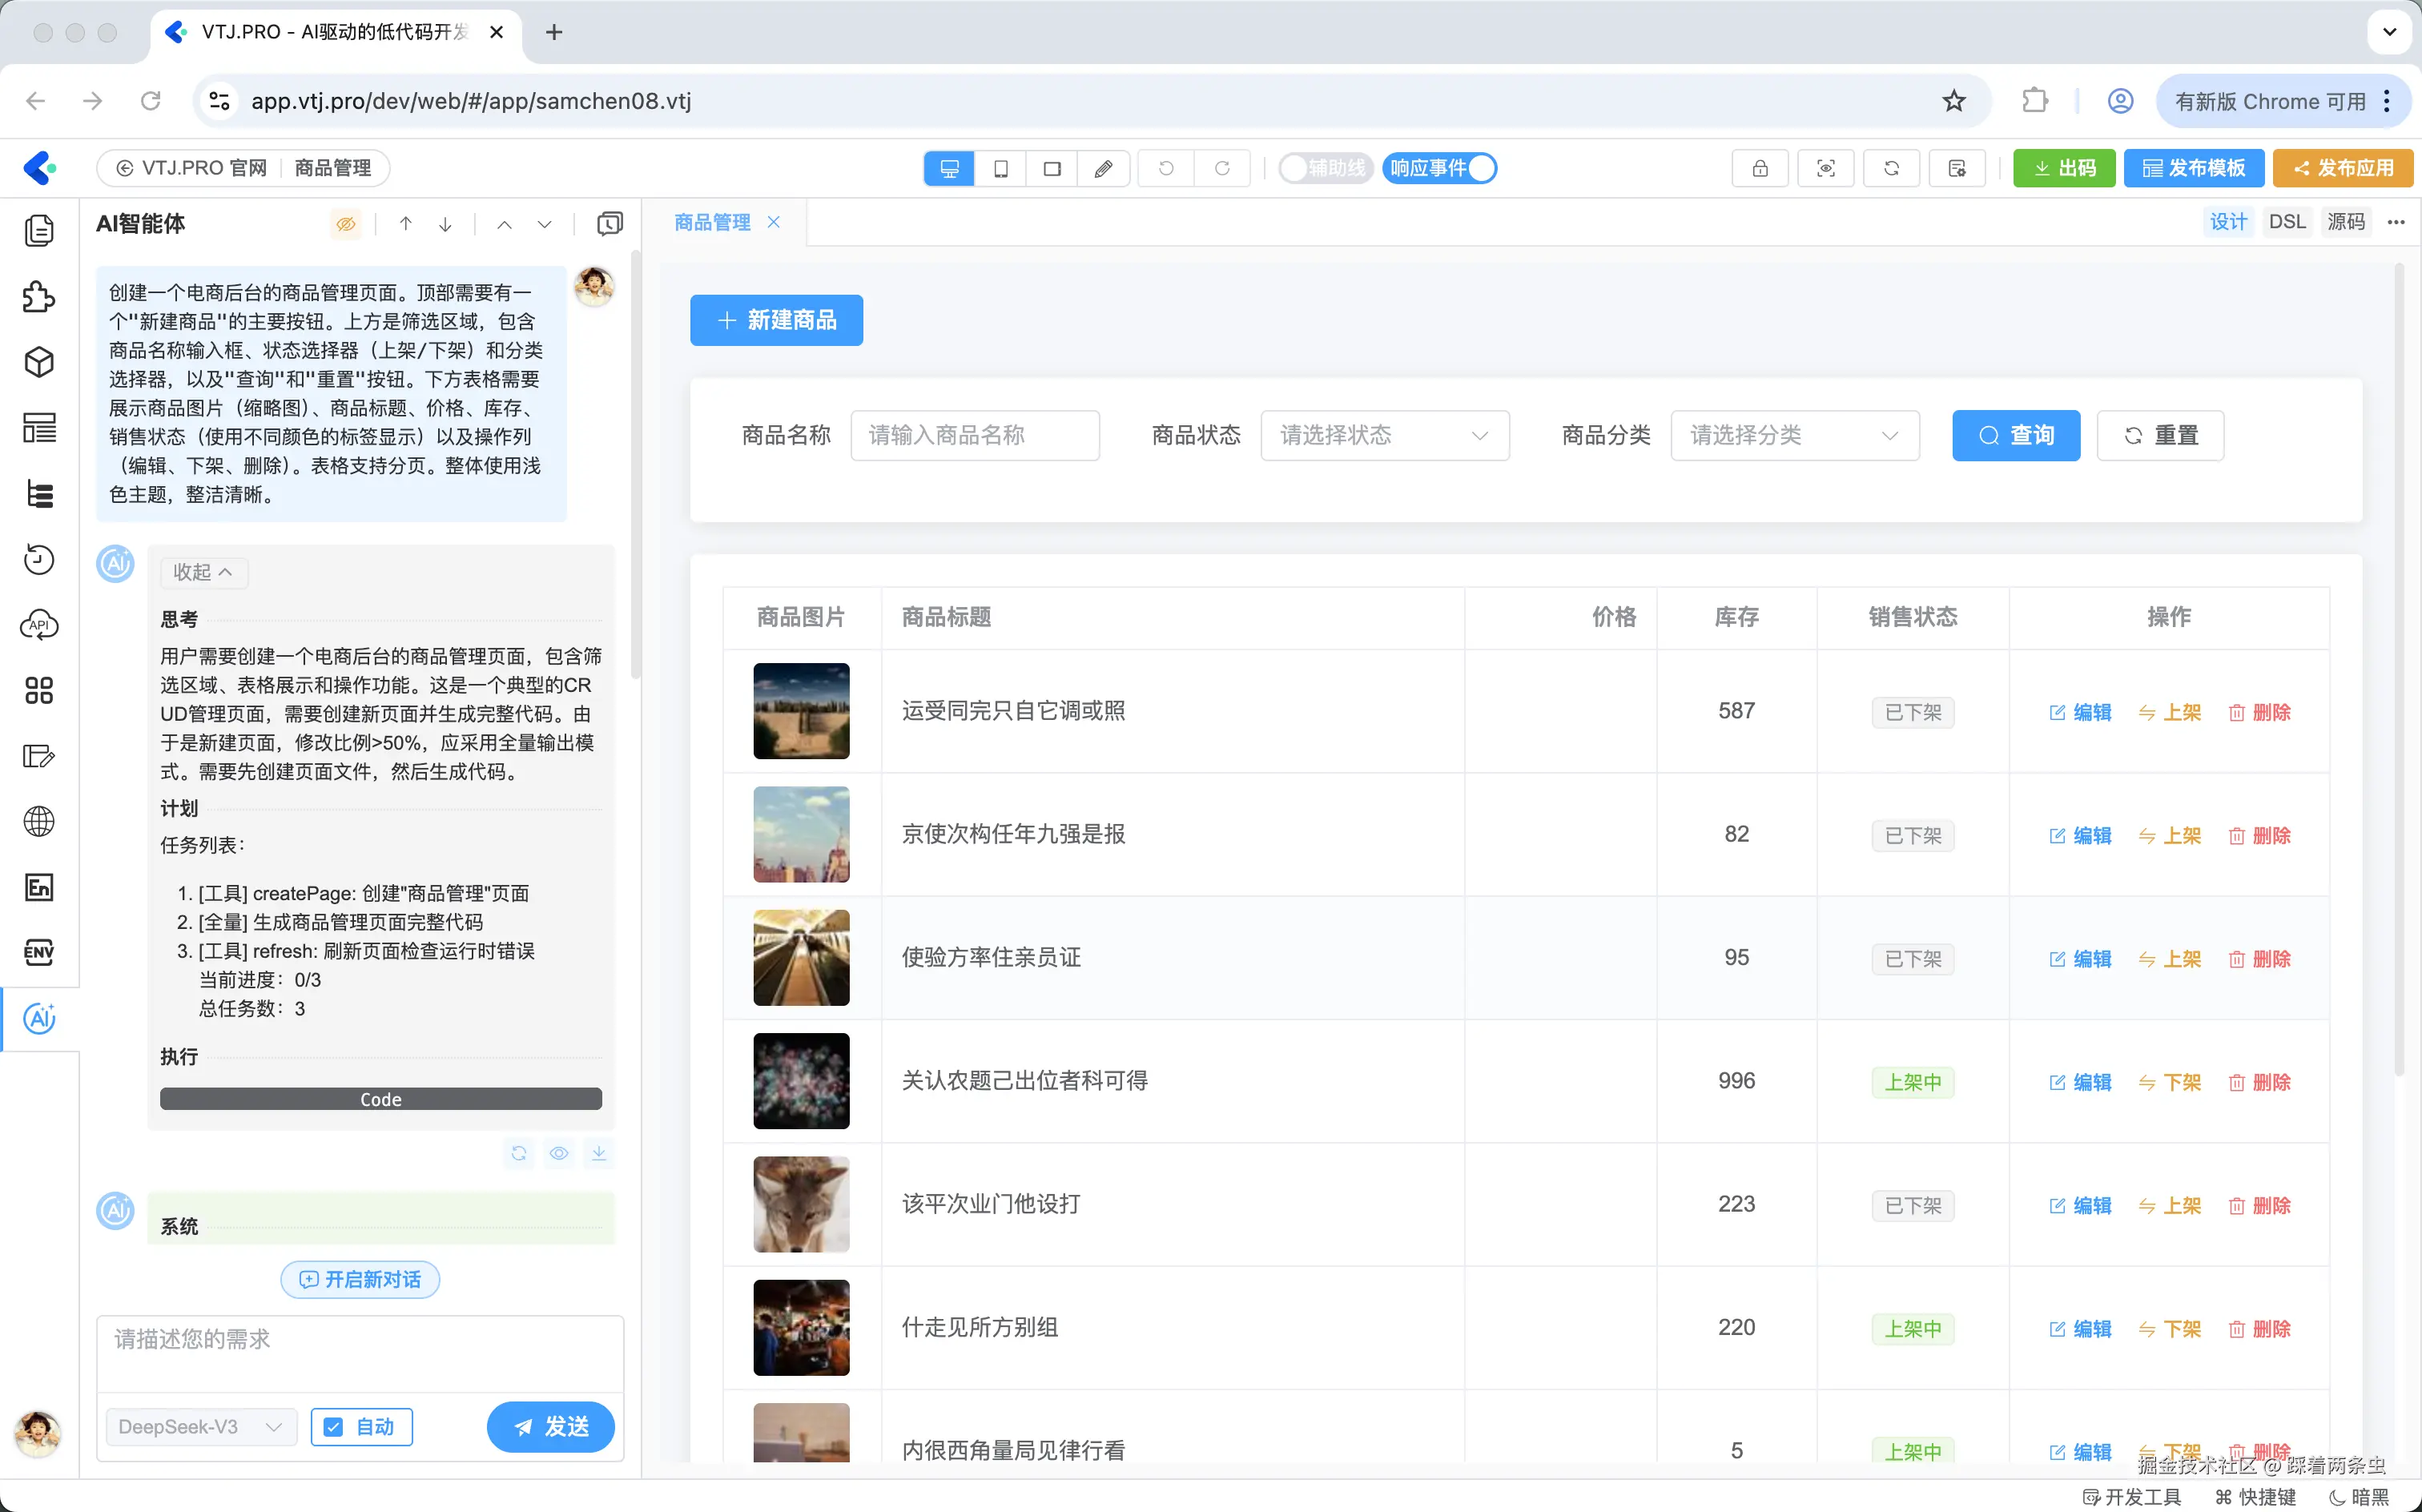2422x1512 pixels.
Task: Switch to the 源码 source tab
Action: (x=2345, y=222)
